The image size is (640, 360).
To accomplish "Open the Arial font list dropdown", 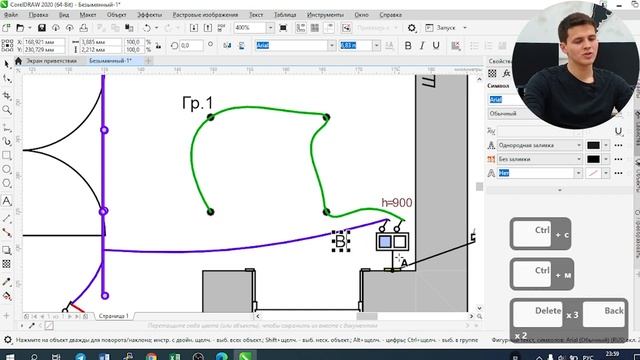I will click(332, 45).
